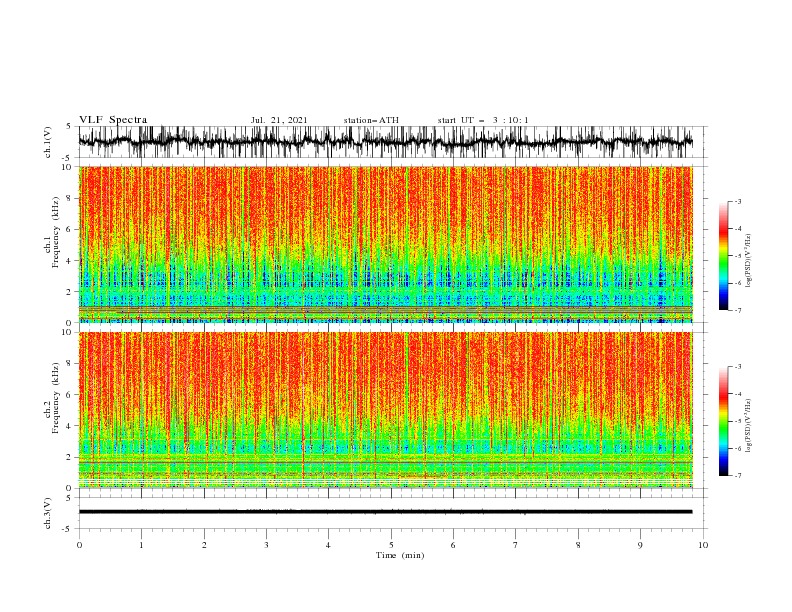Click the ch.1(V) waveform axis label
792x612 pixels.
click(48, 142)
